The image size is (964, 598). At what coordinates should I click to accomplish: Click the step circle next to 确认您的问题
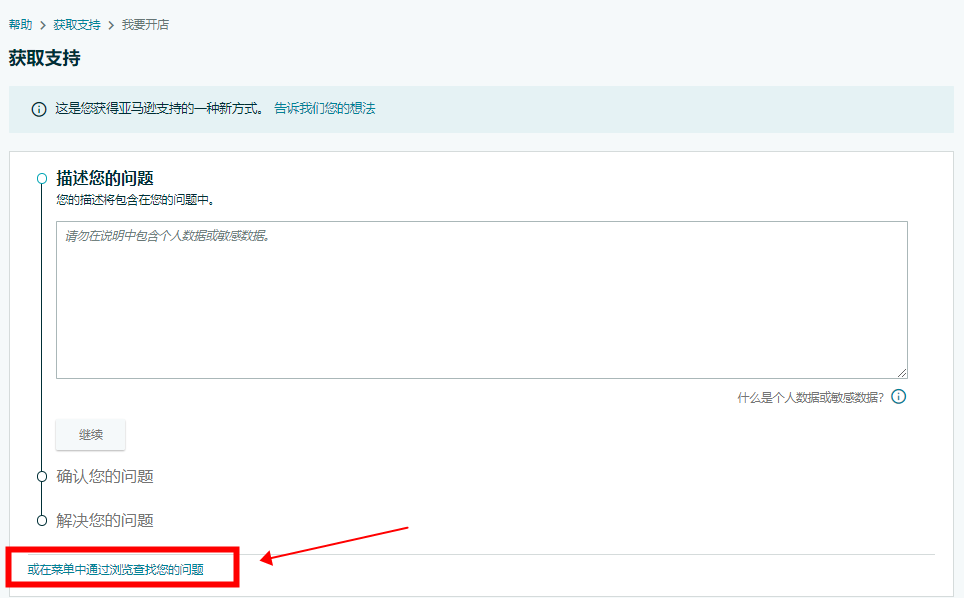pos(42,476)
